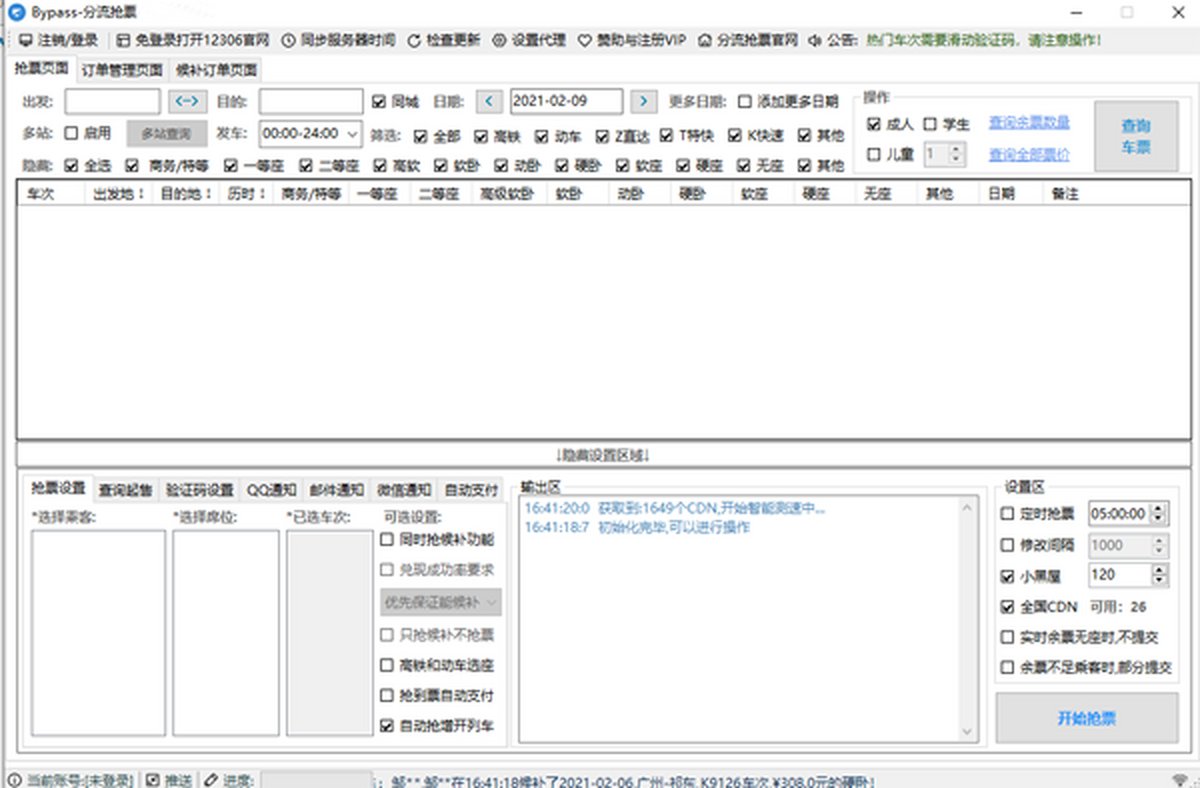Switch to the 订单管理页面 tab
The width and height of the screenshot is (1200, 788).
click(x=122, y=70)
